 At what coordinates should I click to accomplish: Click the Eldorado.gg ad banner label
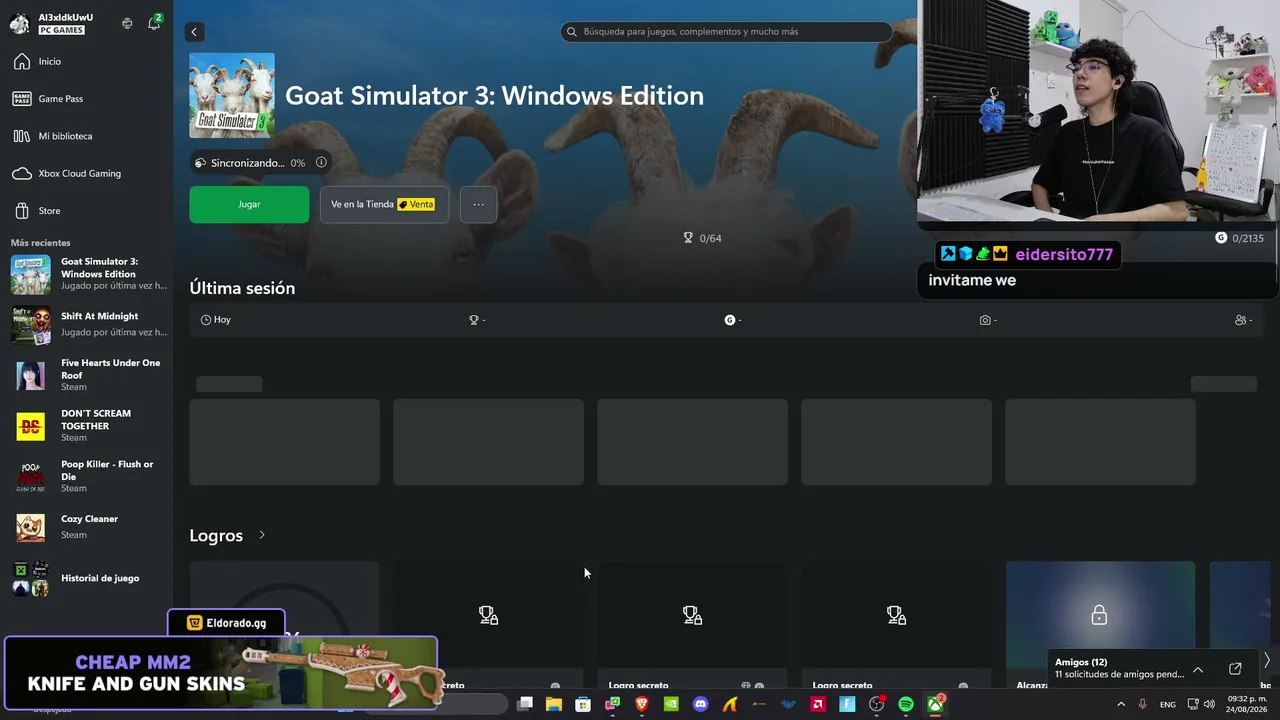click(x=227, y=623)
